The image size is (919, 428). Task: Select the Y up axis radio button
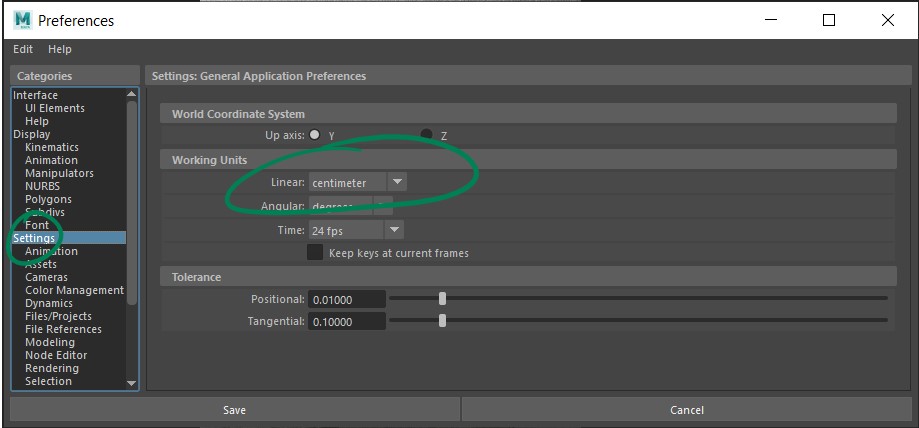coord(315,134)
